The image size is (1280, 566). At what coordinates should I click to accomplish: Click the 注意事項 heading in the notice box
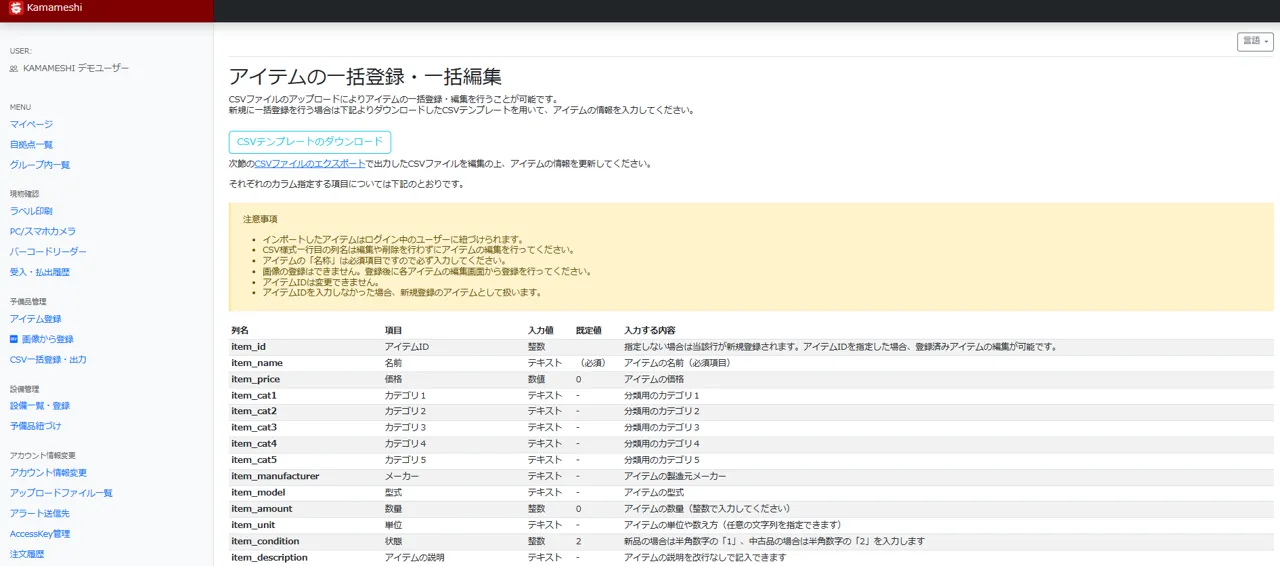260,219
